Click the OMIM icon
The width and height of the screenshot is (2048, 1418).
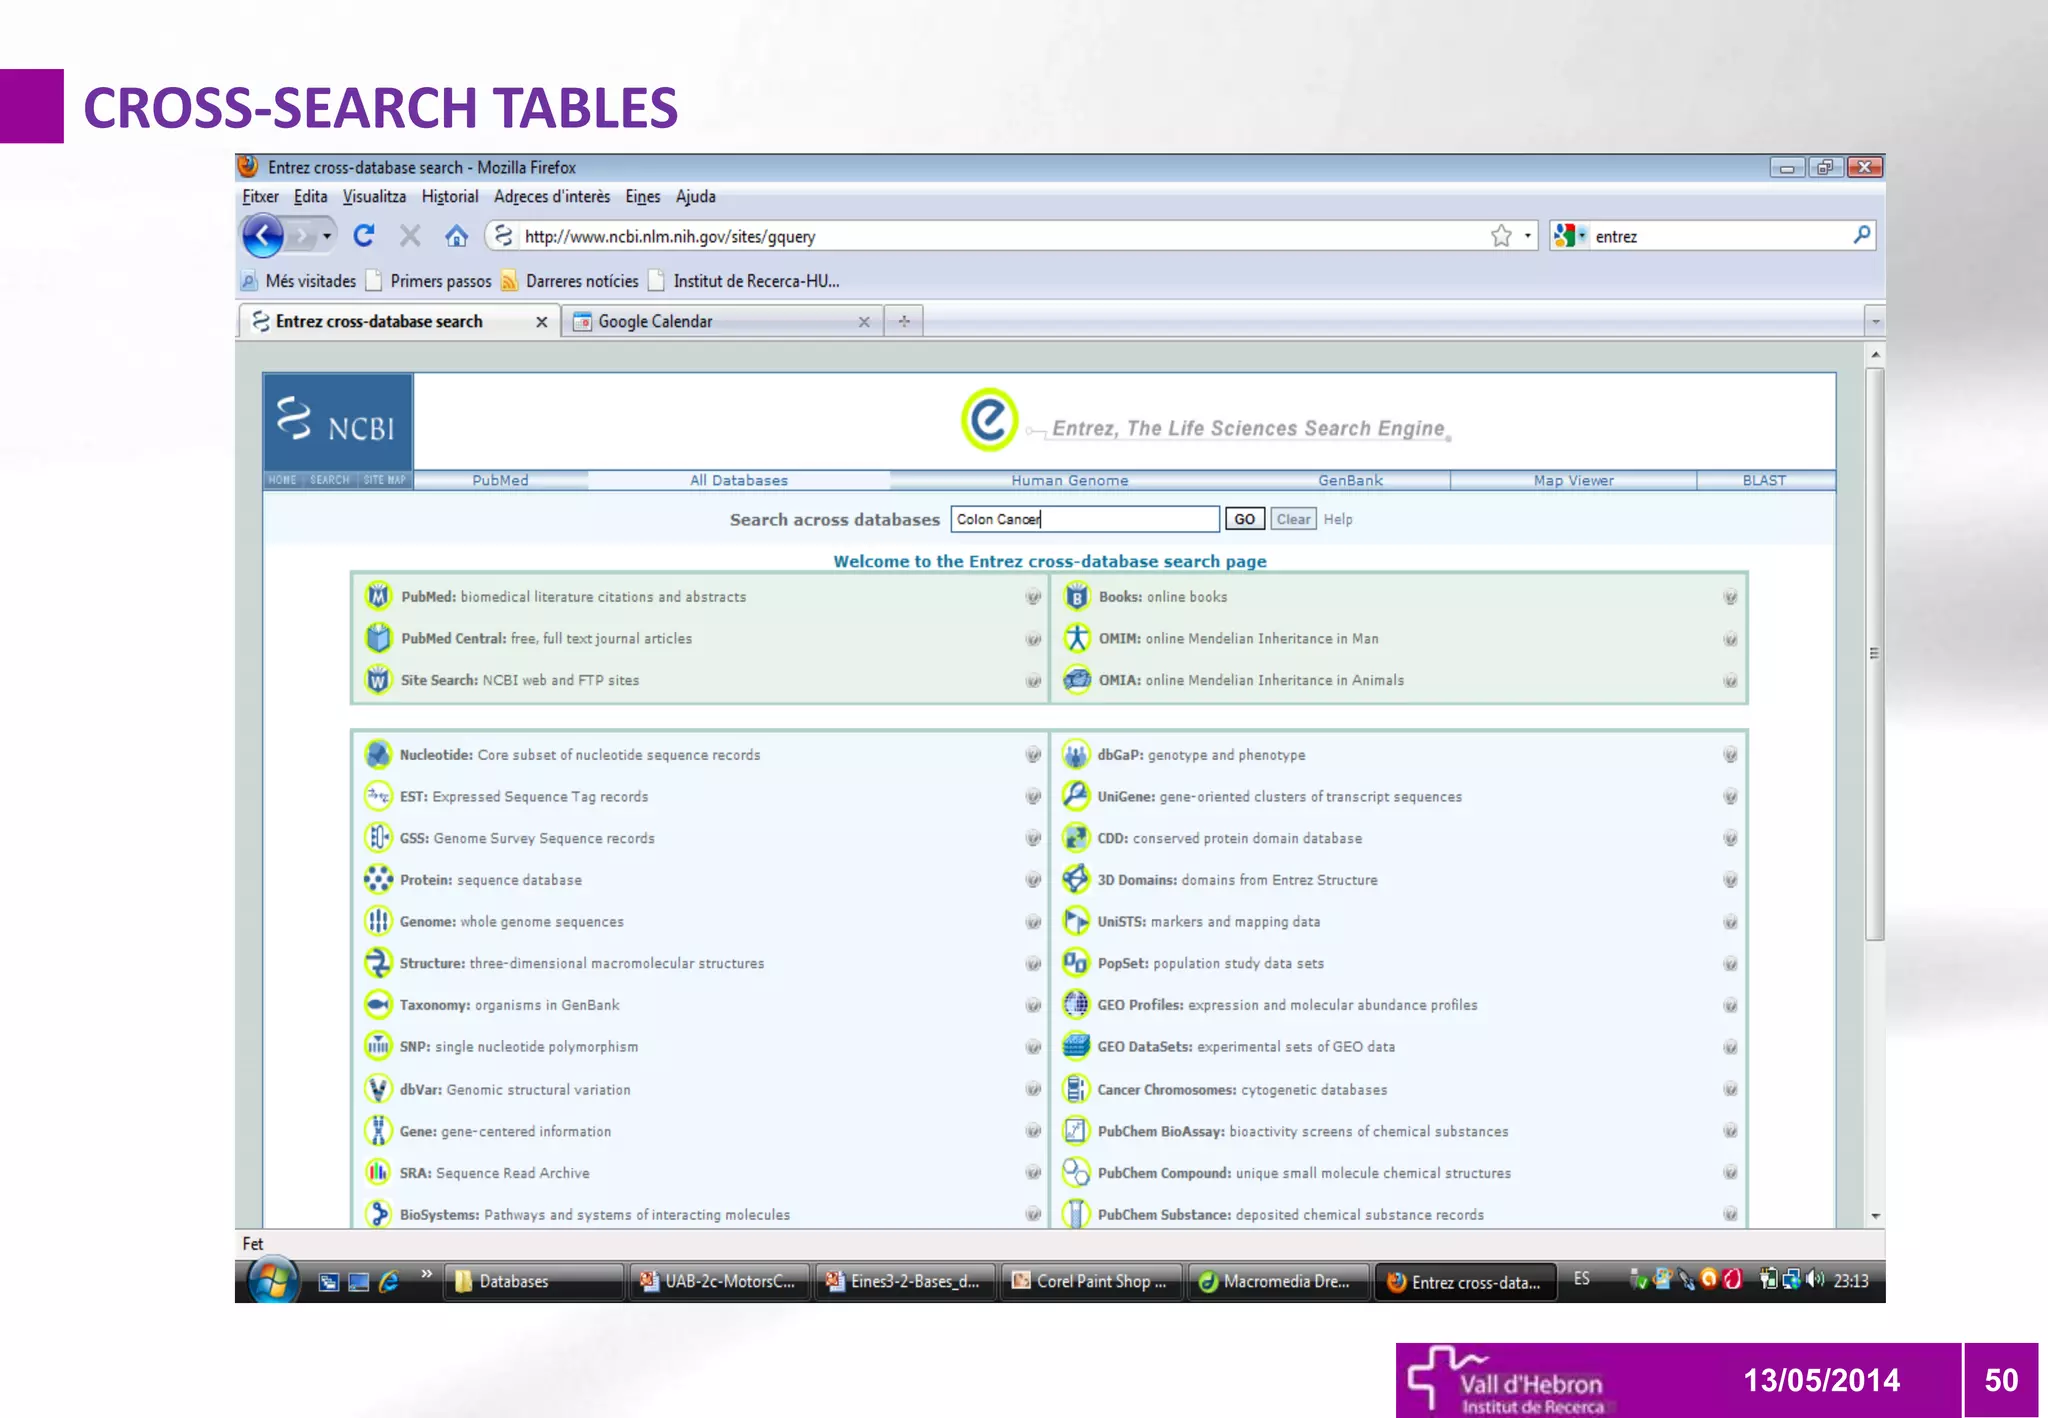tap(1076, 638)
